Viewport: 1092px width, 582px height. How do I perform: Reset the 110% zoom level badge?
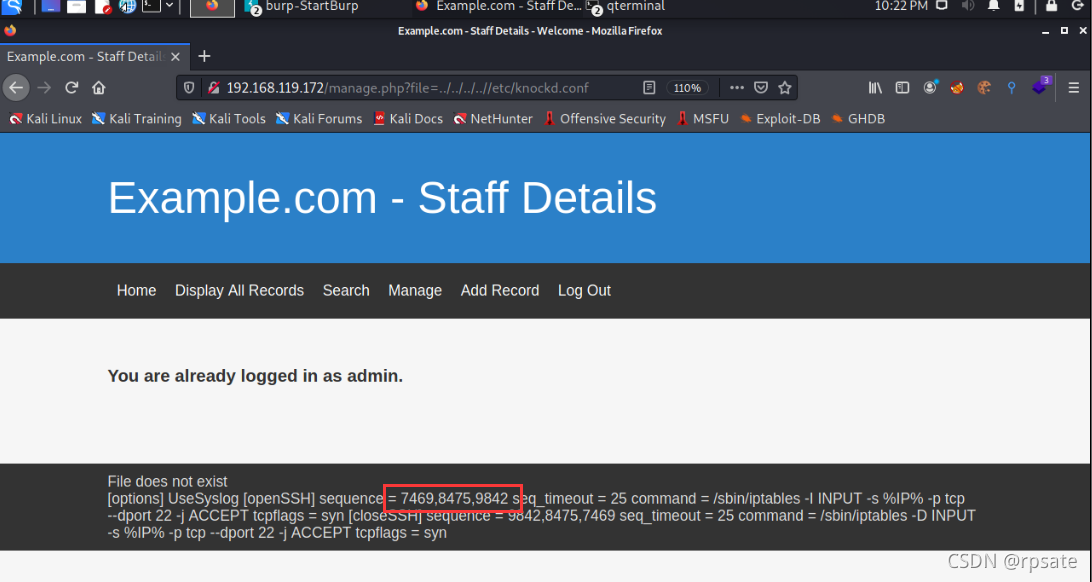687,88
